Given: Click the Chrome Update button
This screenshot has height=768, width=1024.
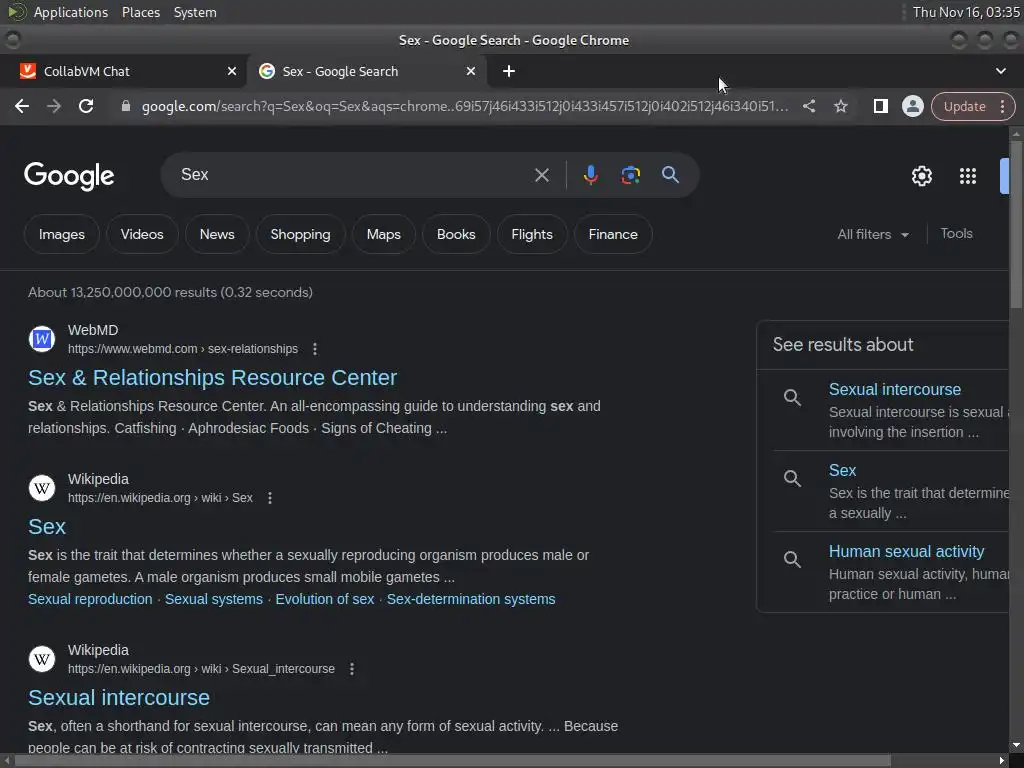Looking at the screenshot, I should [x=965, y=106].
